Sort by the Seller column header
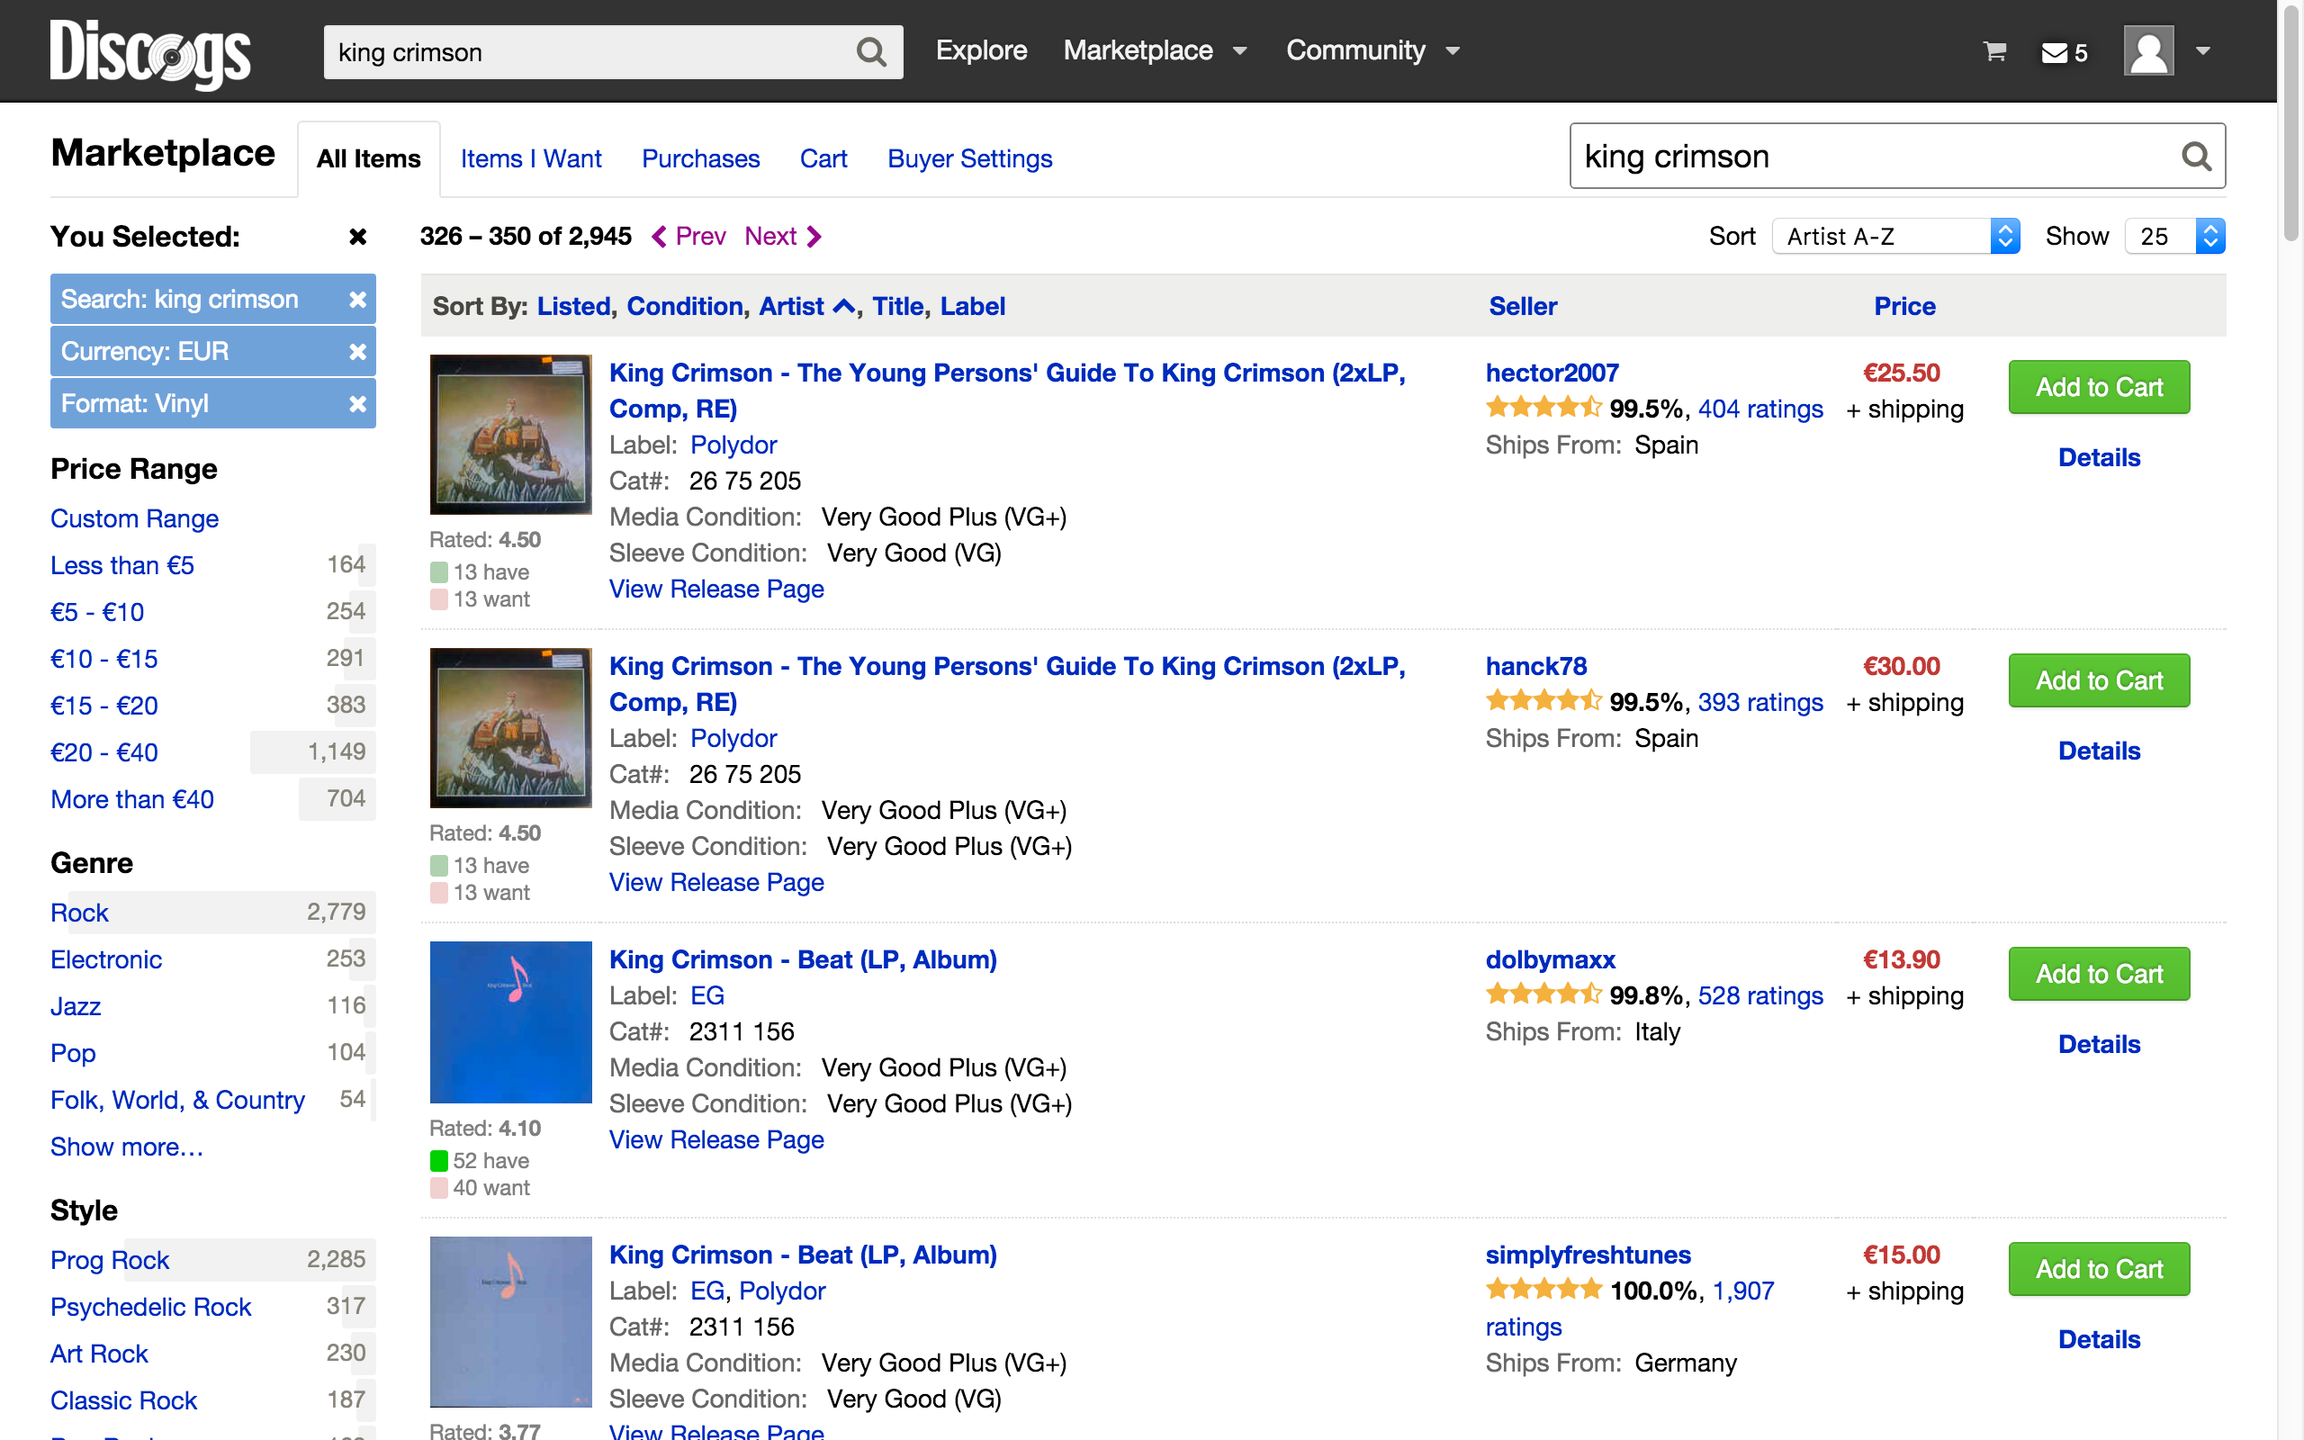The height and width of the screenshot is (1440, 2304). (1522, 306)
